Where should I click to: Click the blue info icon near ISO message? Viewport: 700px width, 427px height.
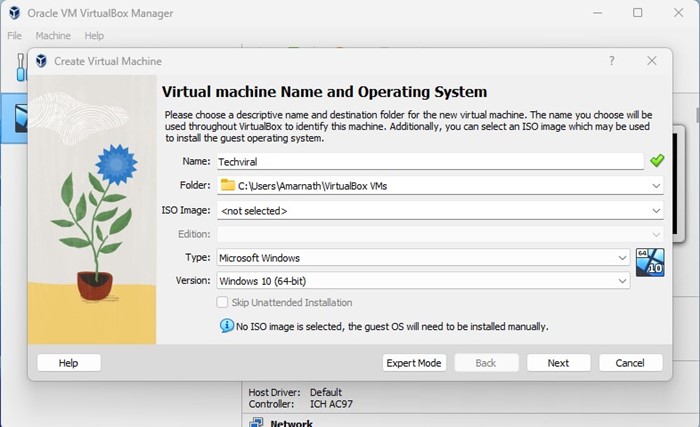click(226, 326)
